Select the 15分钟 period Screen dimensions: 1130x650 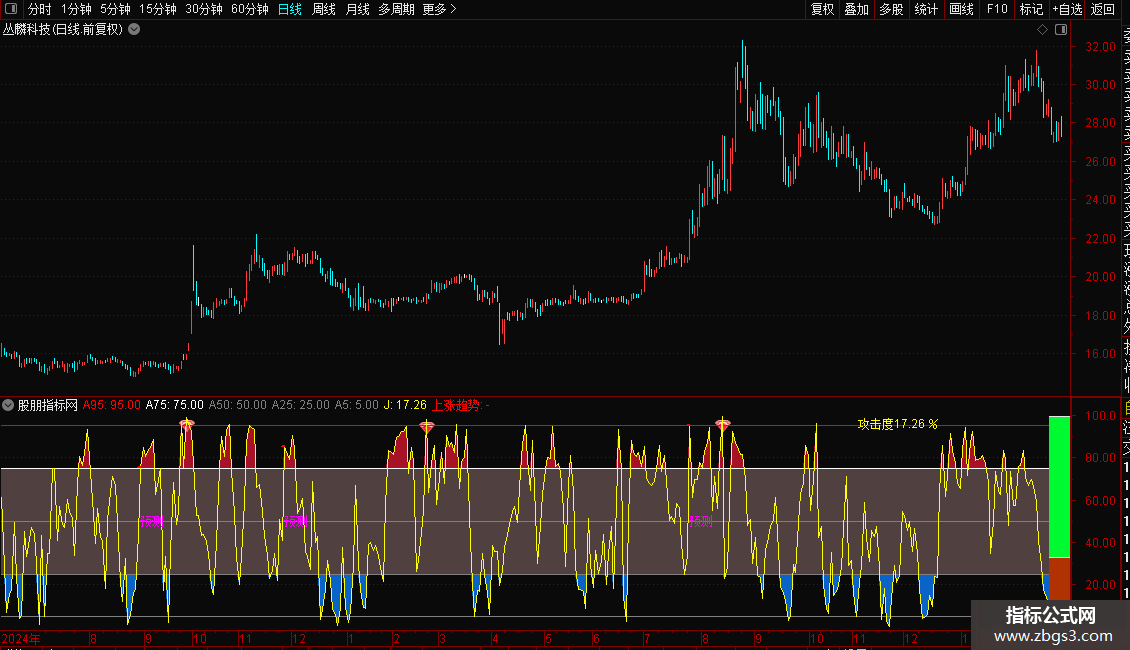158,9
